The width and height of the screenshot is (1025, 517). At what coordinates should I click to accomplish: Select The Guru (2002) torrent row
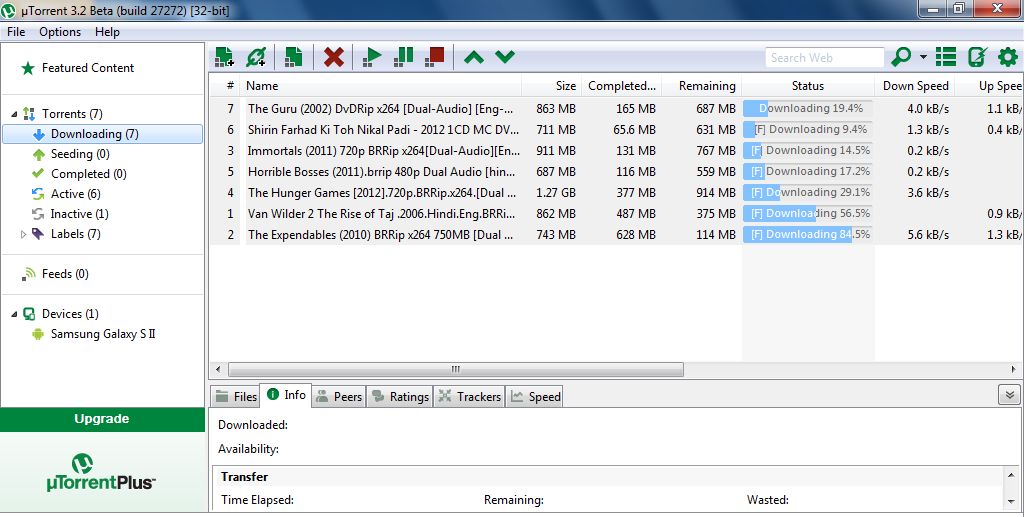click(x=616, y=108)
